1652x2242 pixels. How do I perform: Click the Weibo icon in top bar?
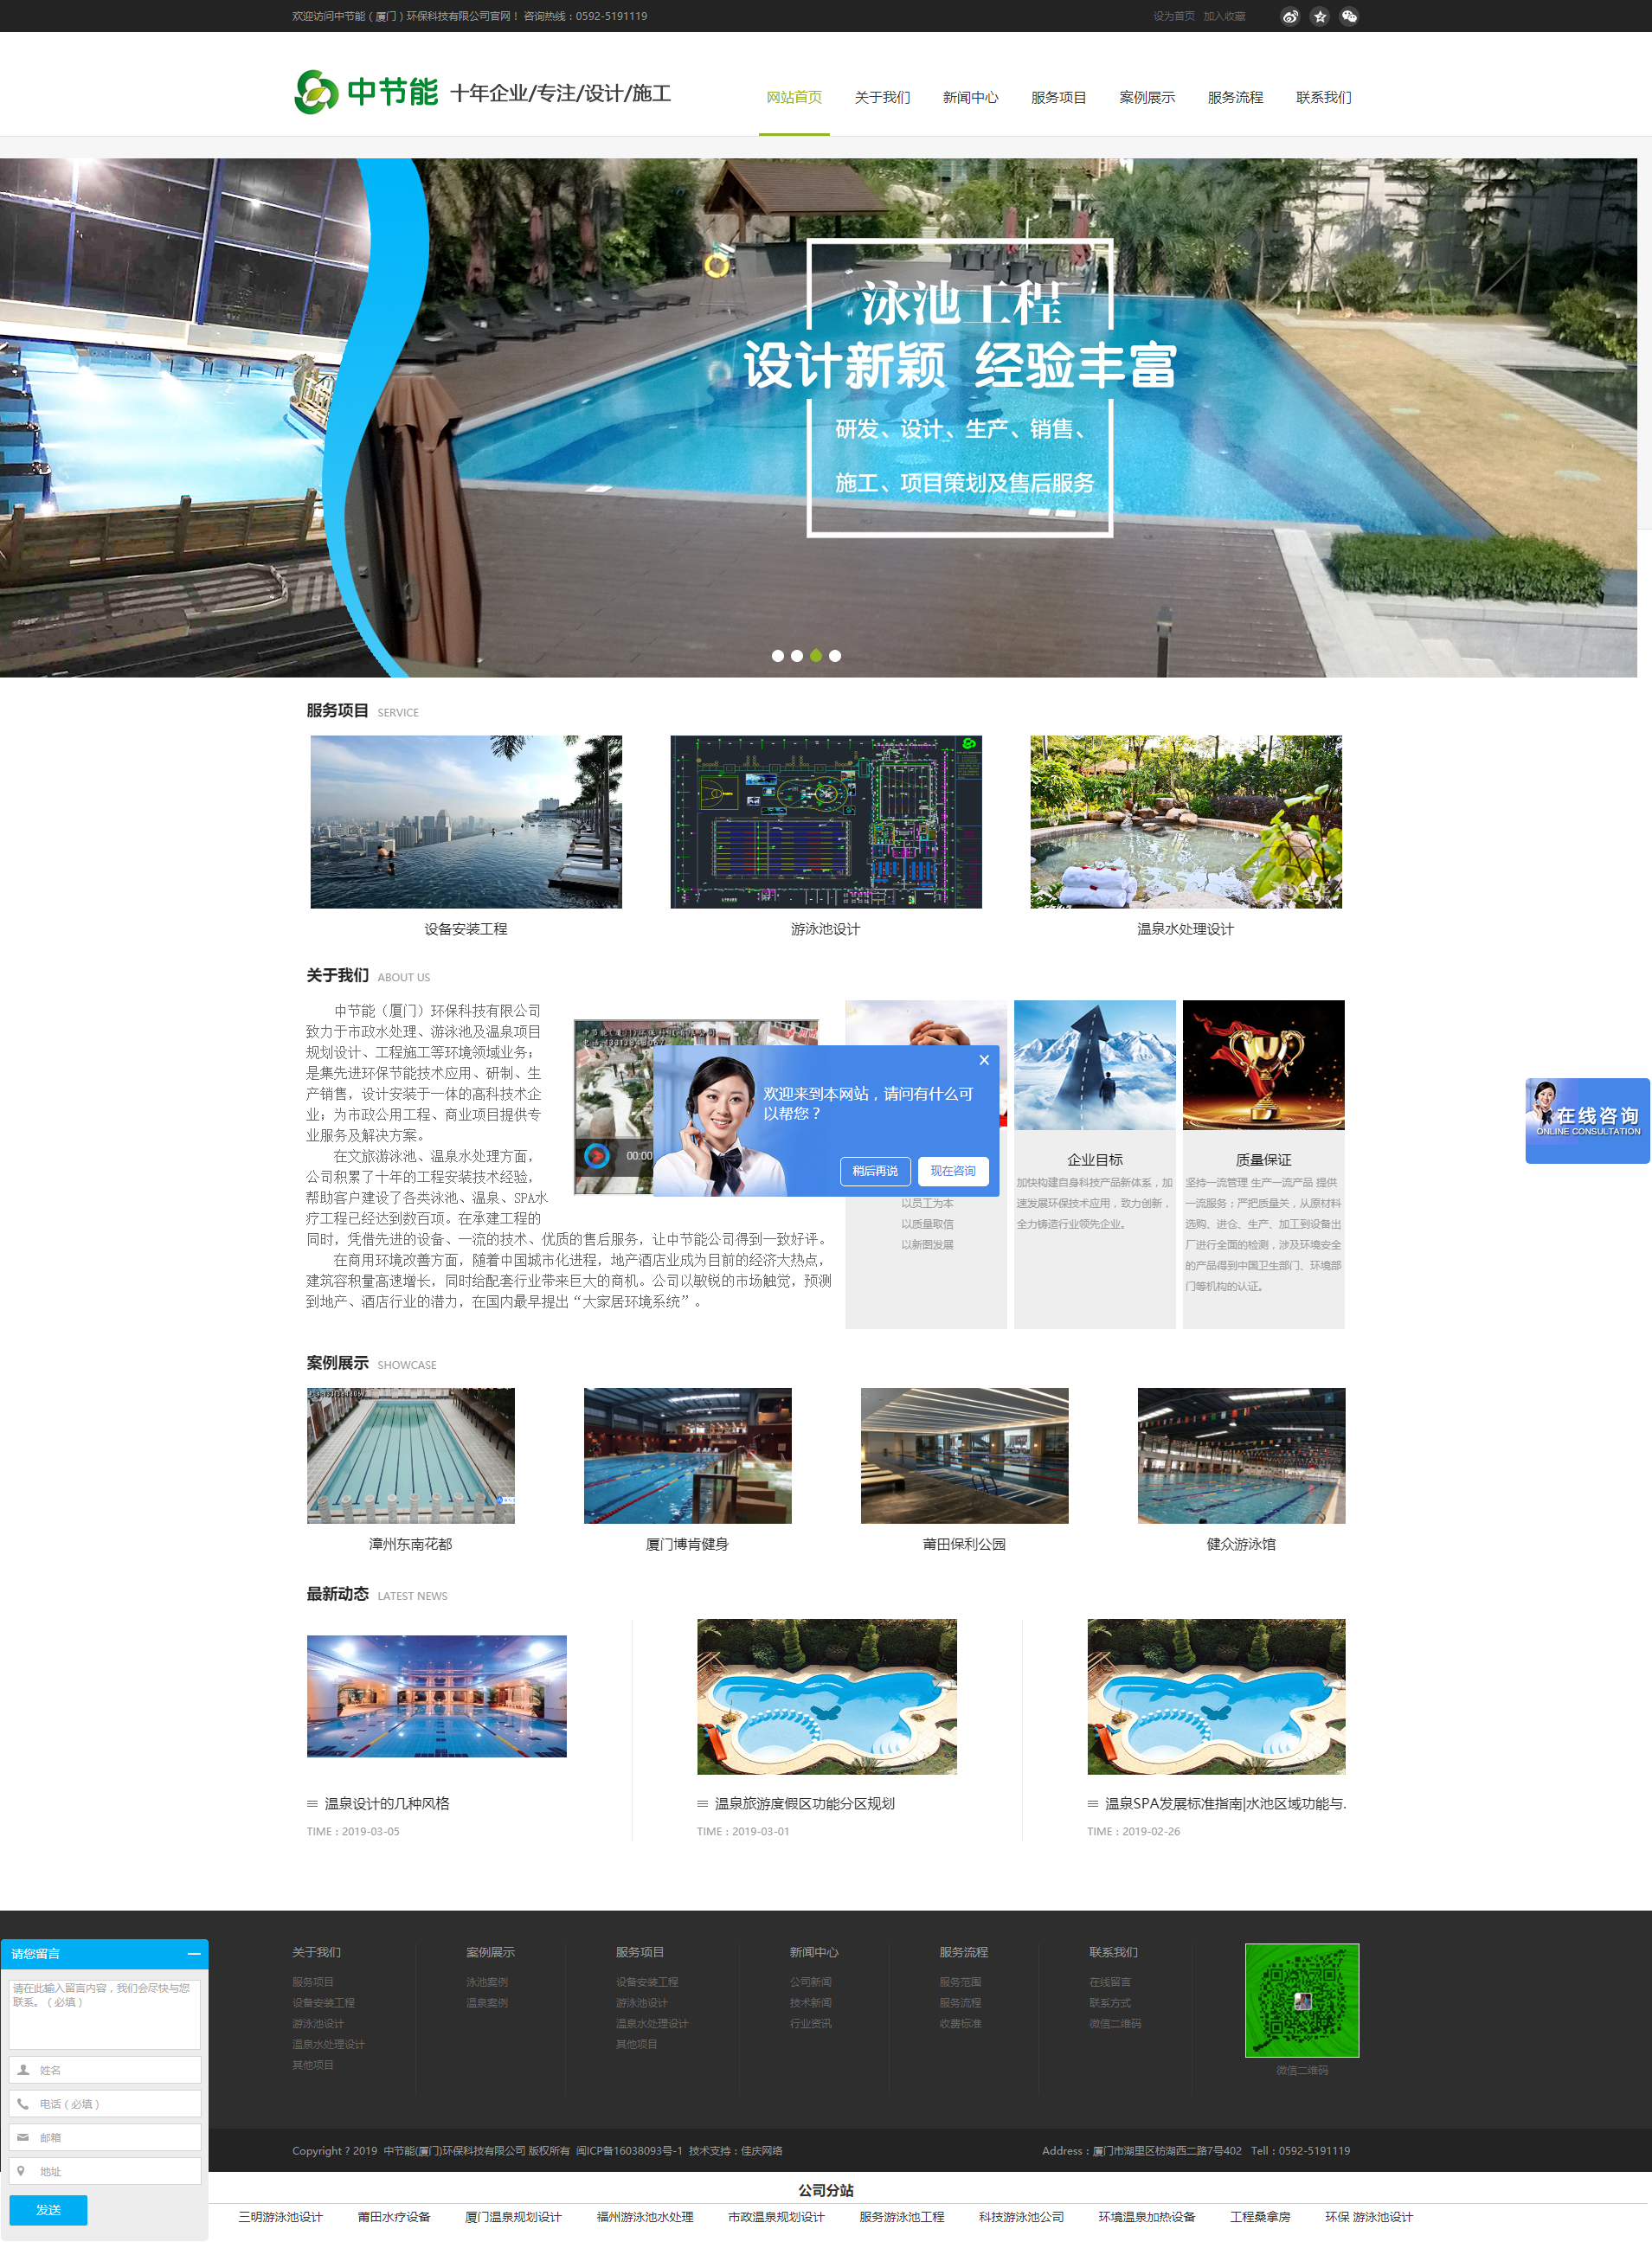[x=1290, y=16]
